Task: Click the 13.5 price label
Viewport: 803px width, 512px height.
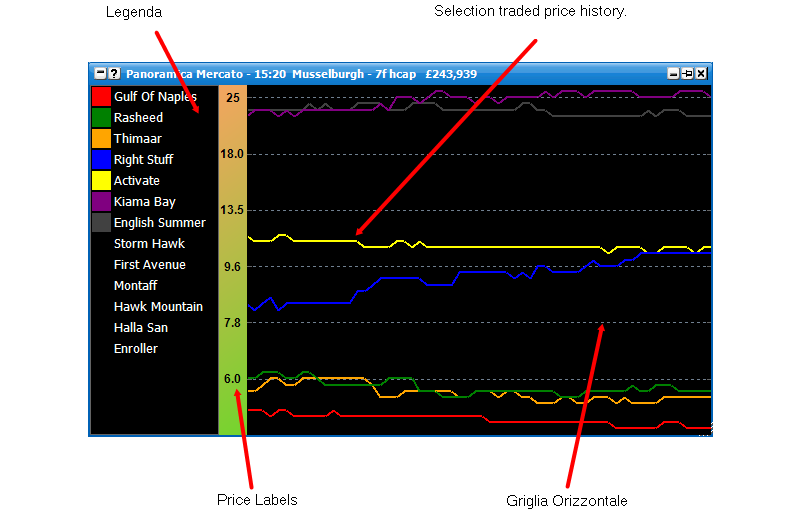Action: click(232, 210)
